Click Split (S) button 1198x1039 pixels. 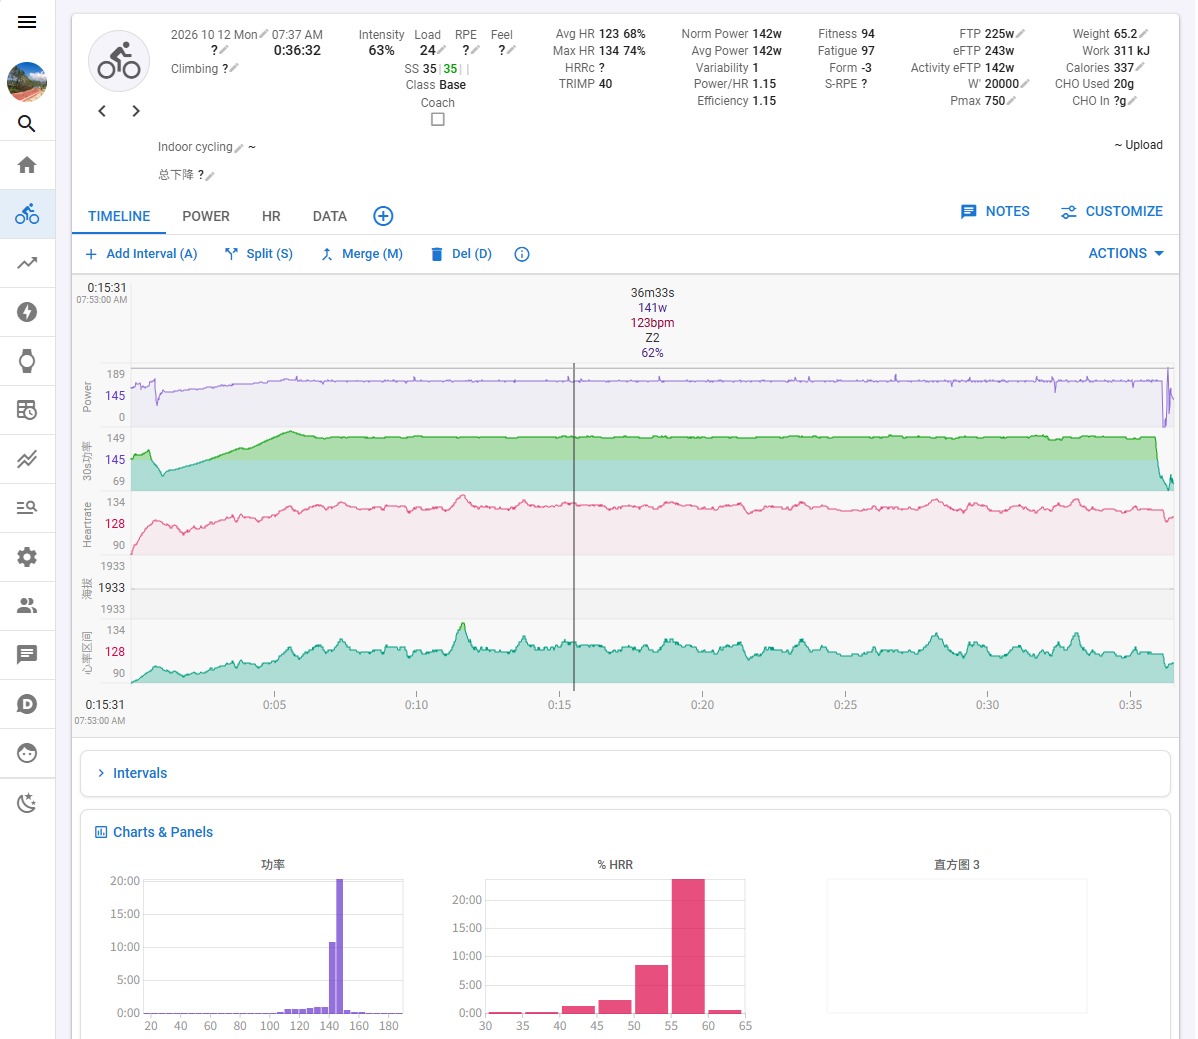coord(259,254)
